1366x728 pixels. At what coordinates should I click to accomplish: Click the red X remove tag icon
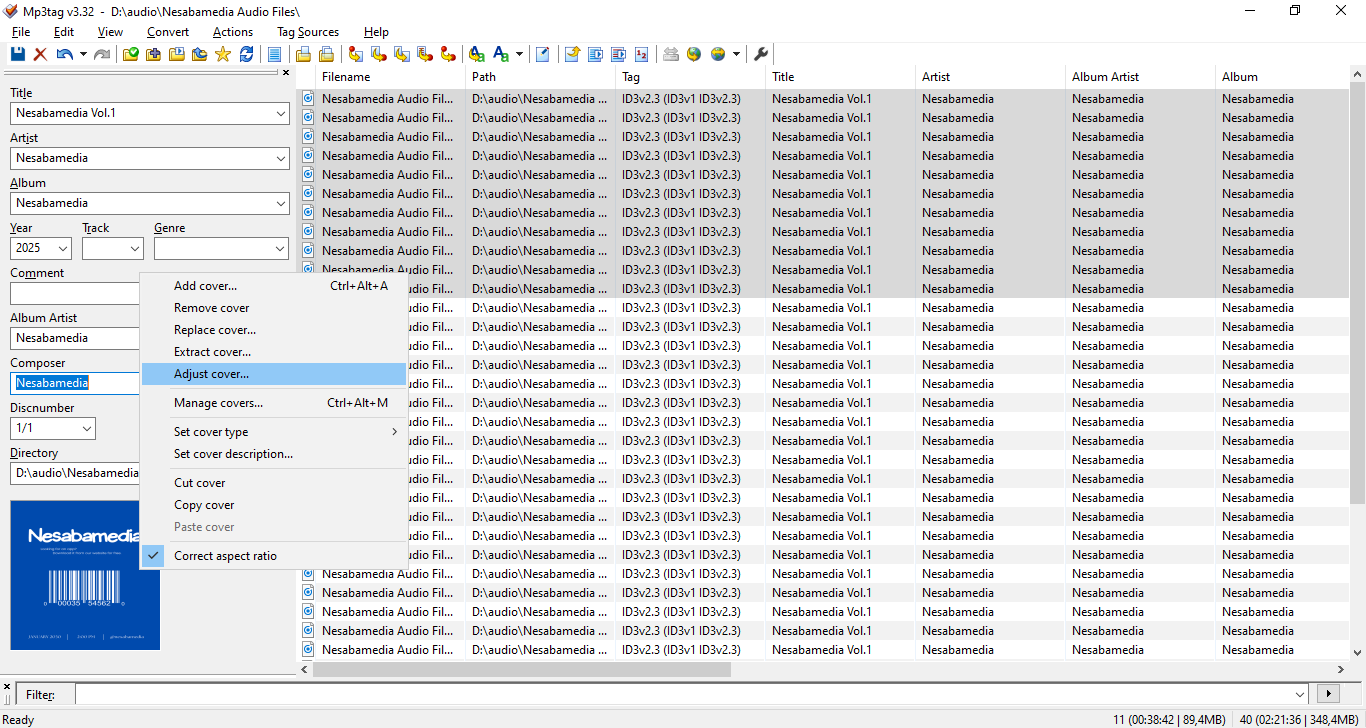(41, 54)
